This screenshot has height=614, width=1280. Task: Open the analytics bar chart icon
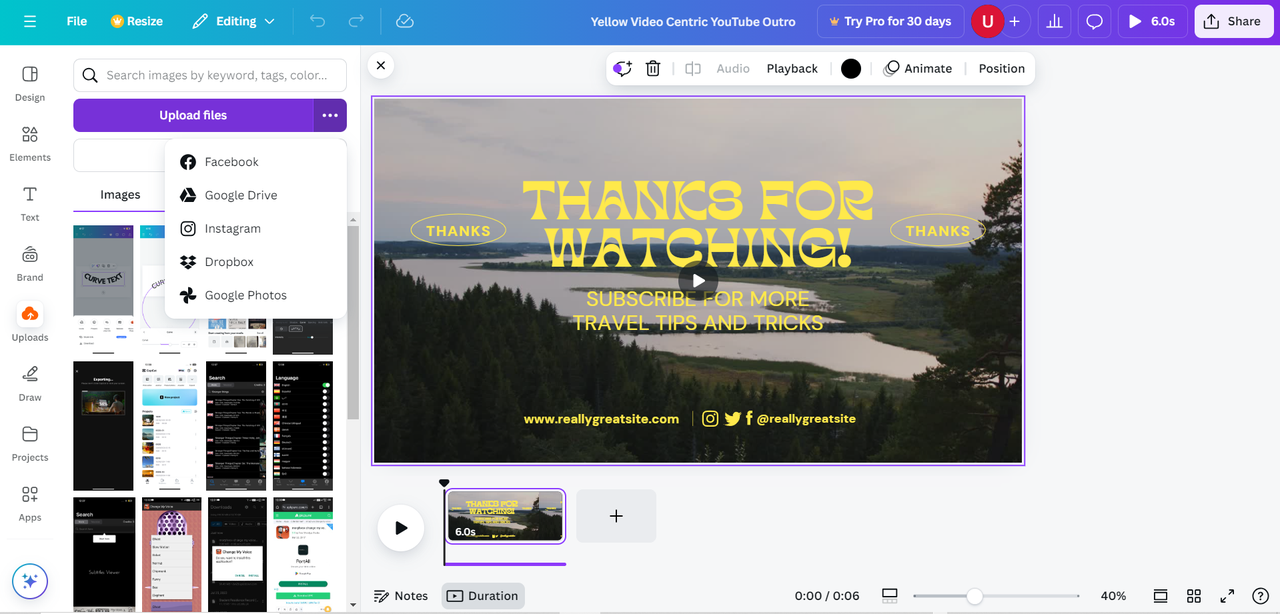tap(1053, 21)
